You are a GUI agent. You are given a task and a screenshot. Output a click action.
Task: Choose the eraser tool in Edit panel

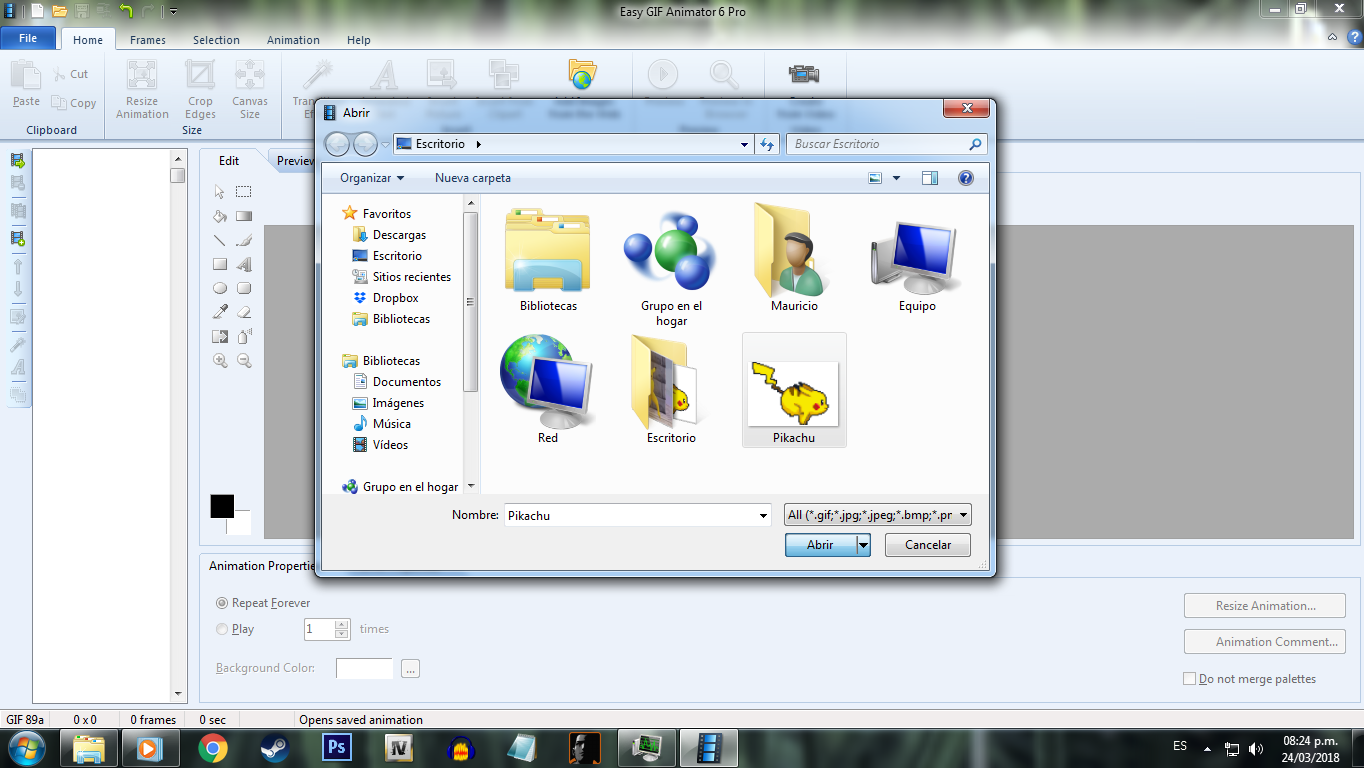pos(244,313)
